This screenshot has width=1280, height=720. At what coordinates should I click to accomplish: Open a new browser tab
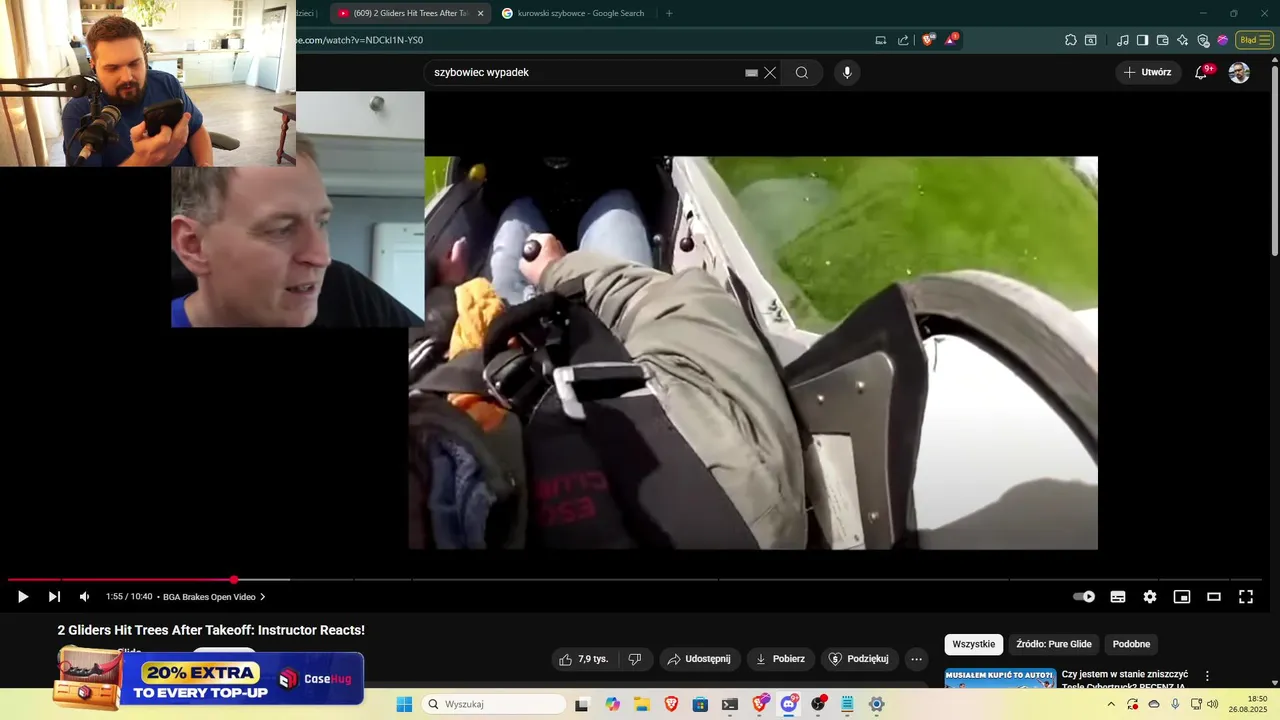point(669,13)
